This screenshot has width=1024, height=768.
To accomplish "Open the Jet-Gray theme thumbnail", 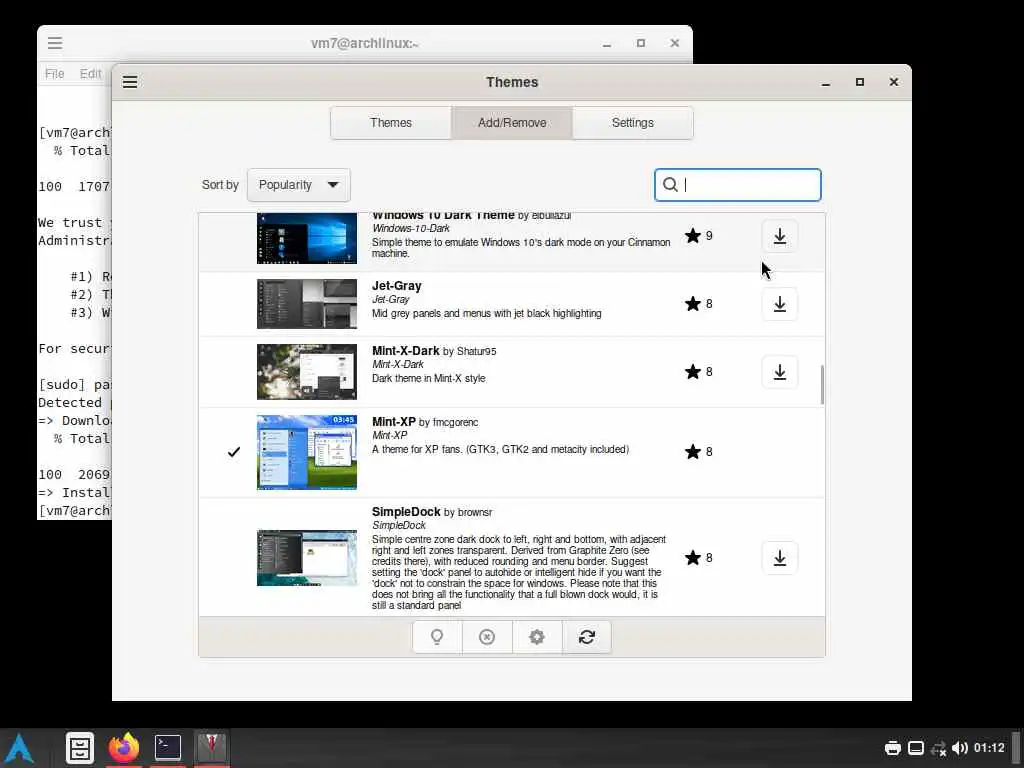I will click(x=307, y=304).
